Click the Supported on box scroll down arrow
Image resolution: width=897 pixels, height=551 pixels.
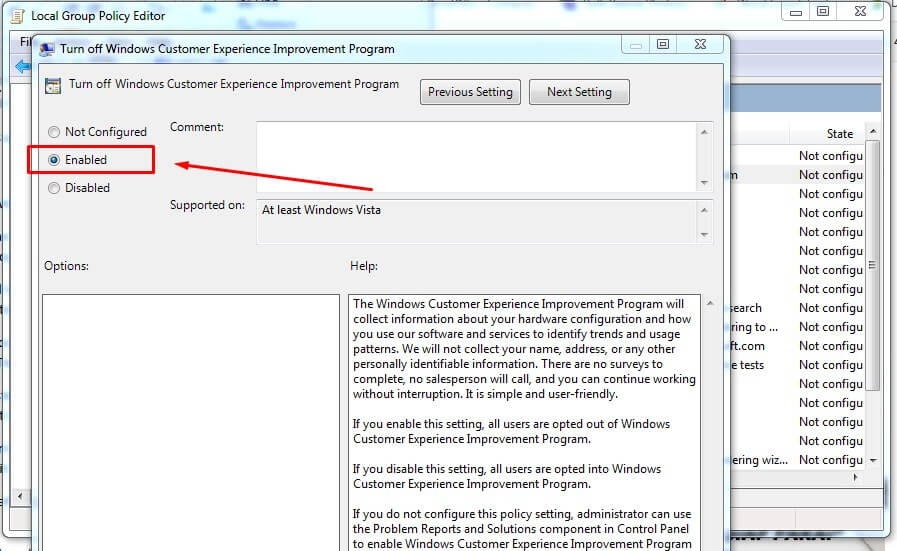click(x=704, y=235)
